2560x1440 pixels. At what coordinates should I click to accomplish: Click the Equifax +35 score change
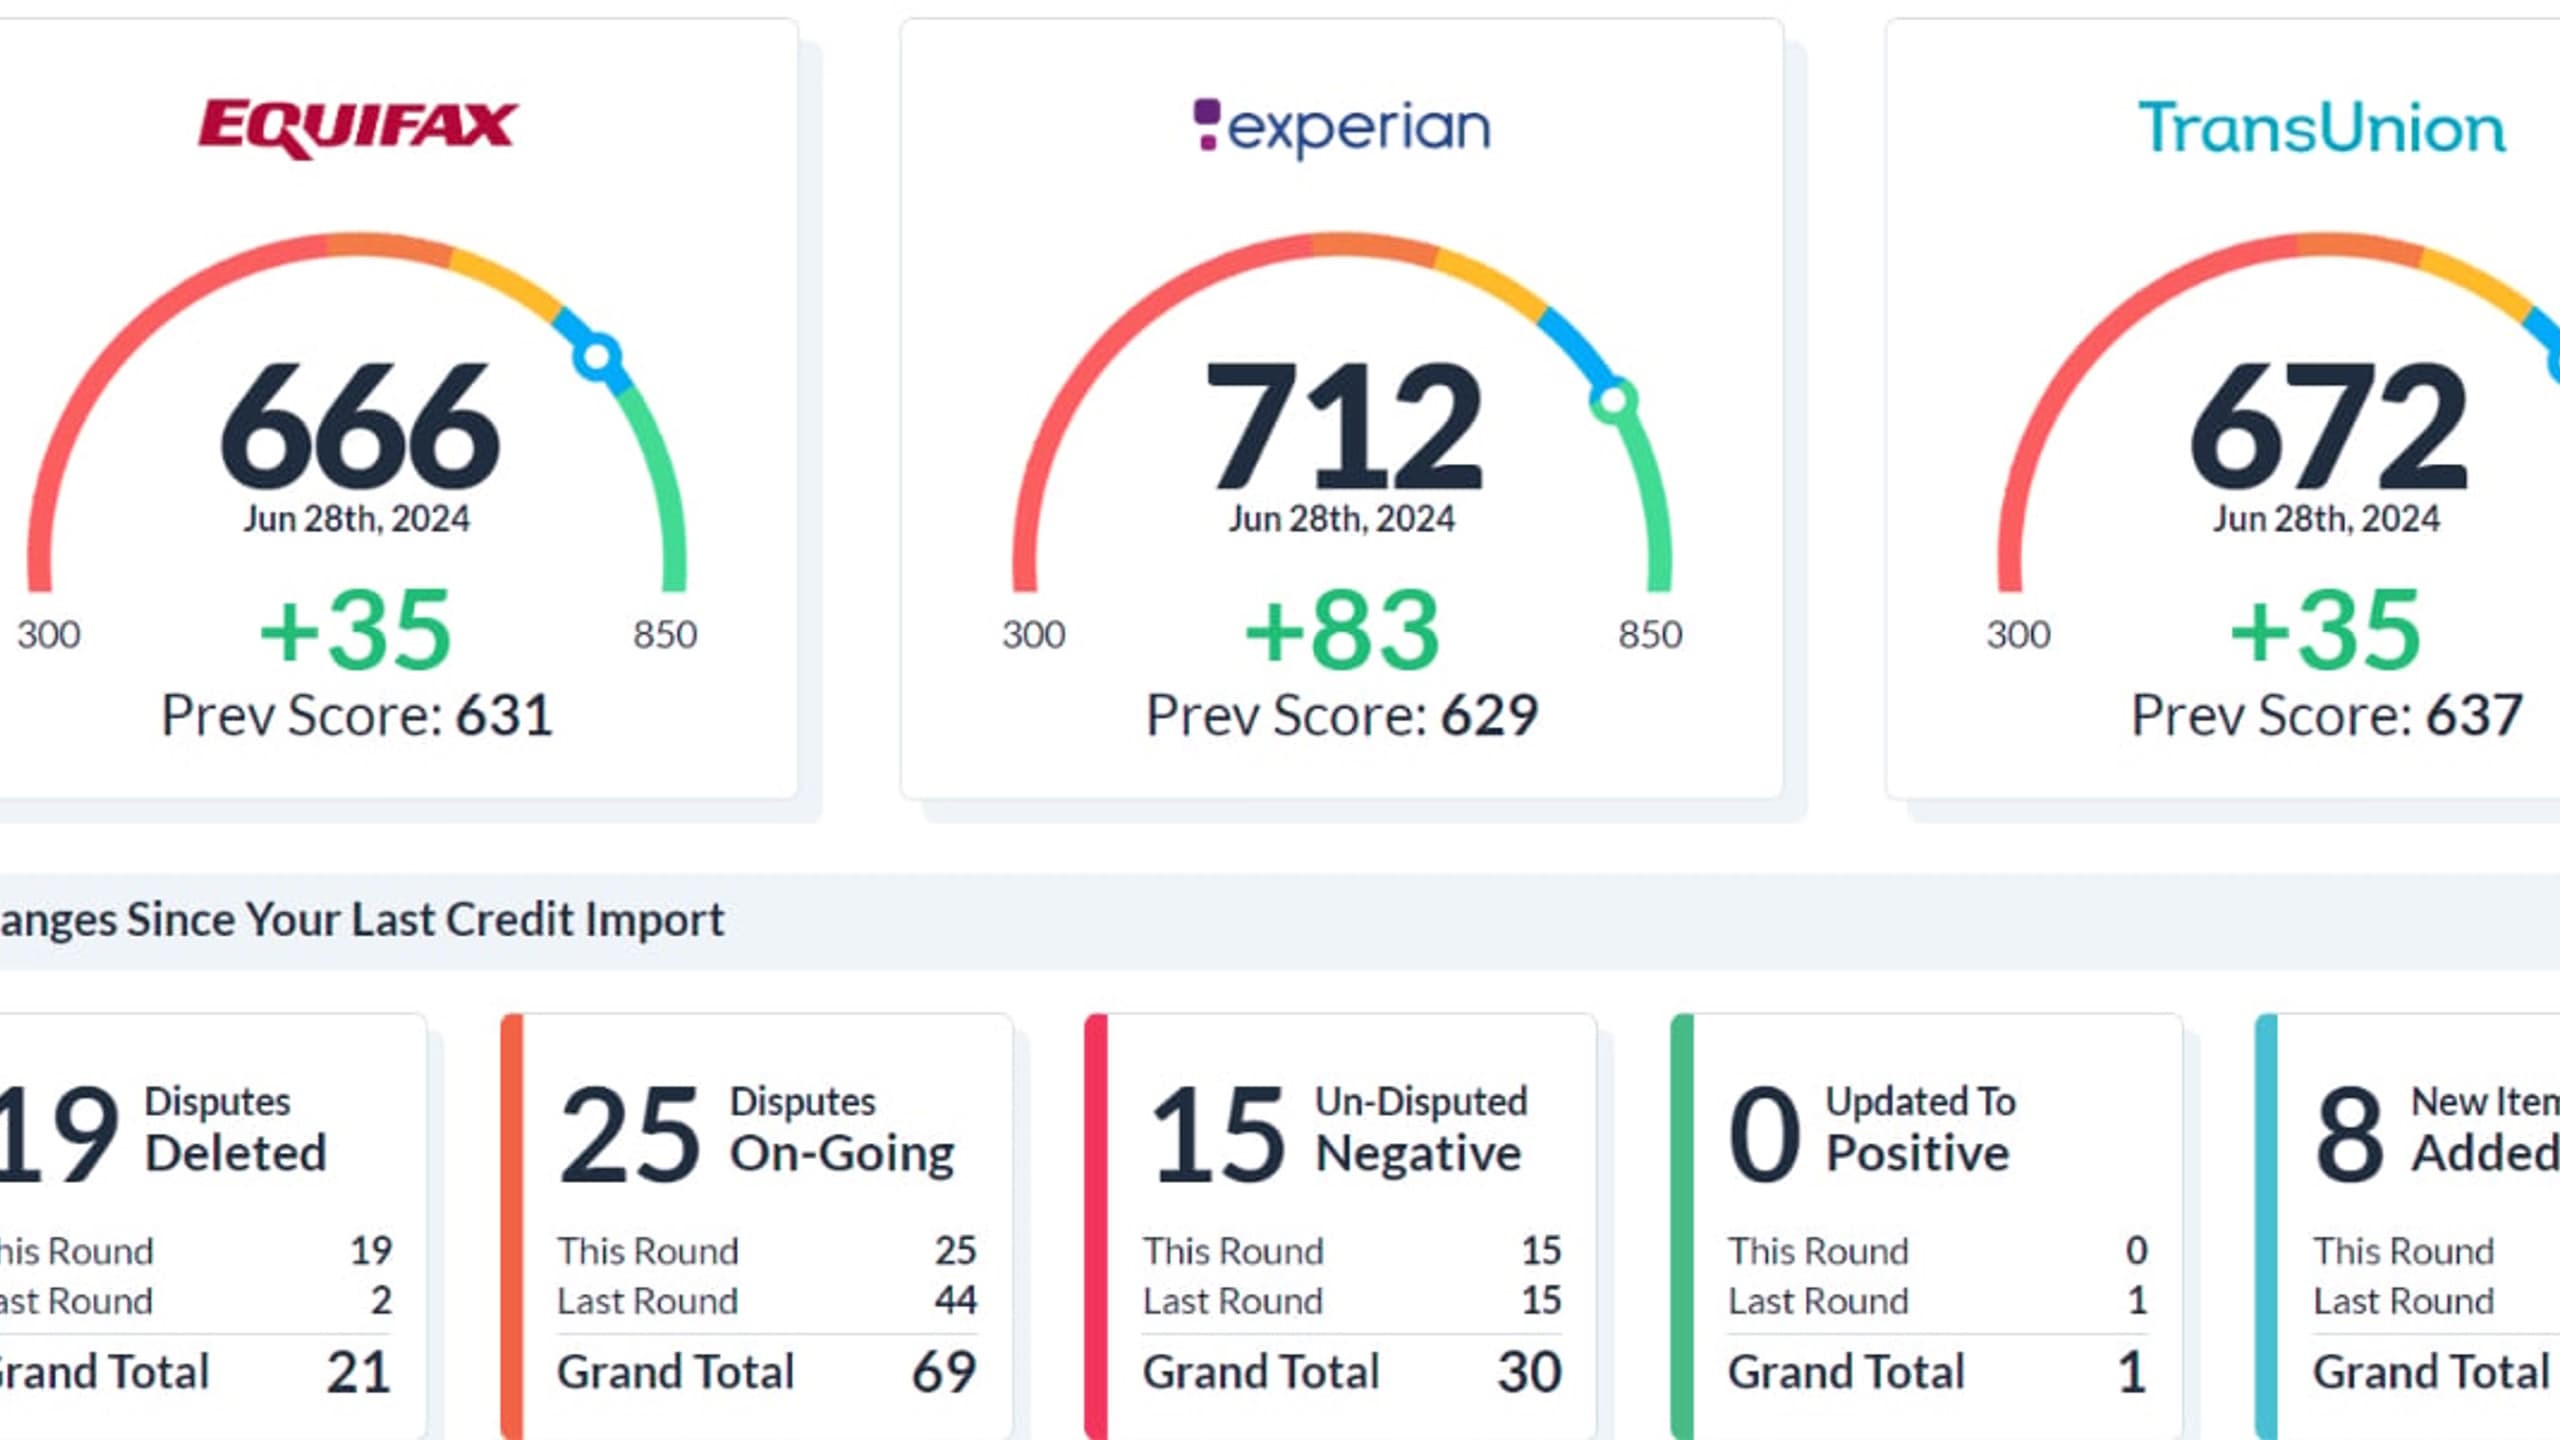point(355,630)
